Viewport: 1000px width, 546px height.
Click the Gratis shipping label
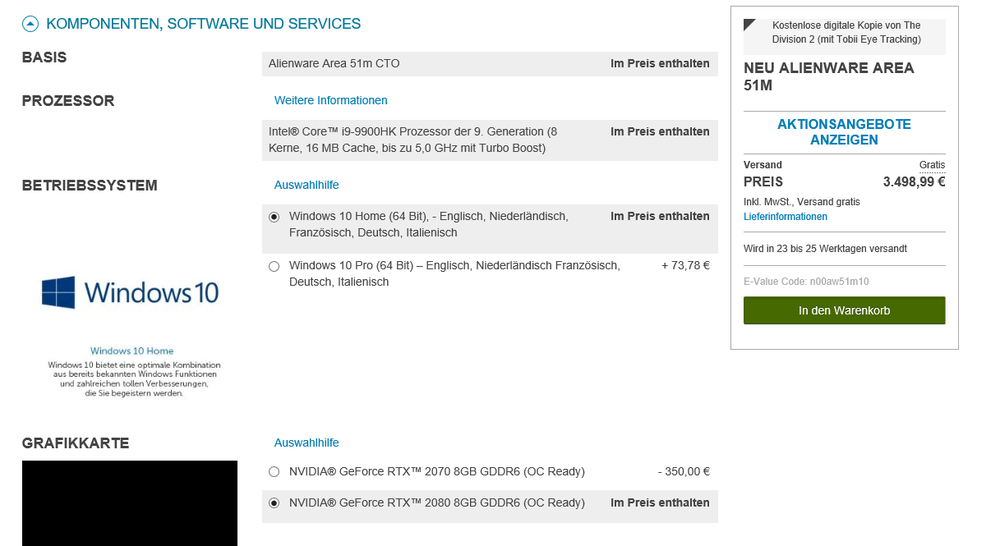point(931,165)
